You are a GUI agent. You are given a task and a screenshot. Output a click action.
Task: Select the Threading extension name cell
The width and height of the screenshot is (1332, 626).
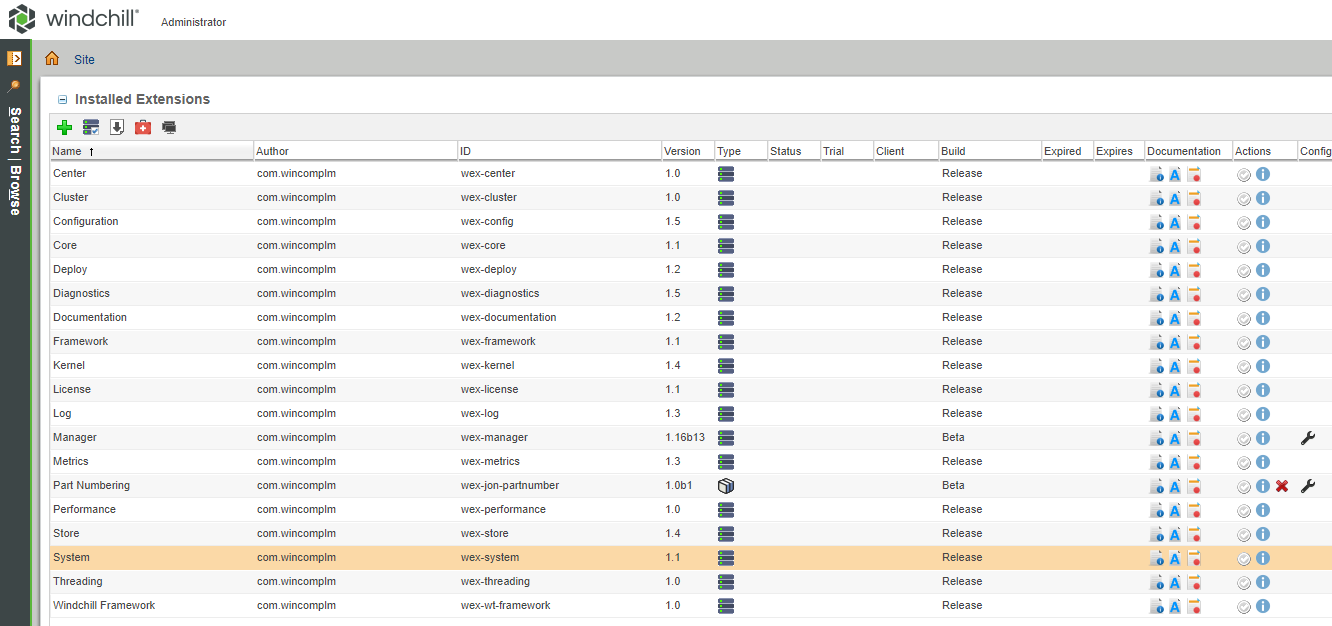point(78,582)
